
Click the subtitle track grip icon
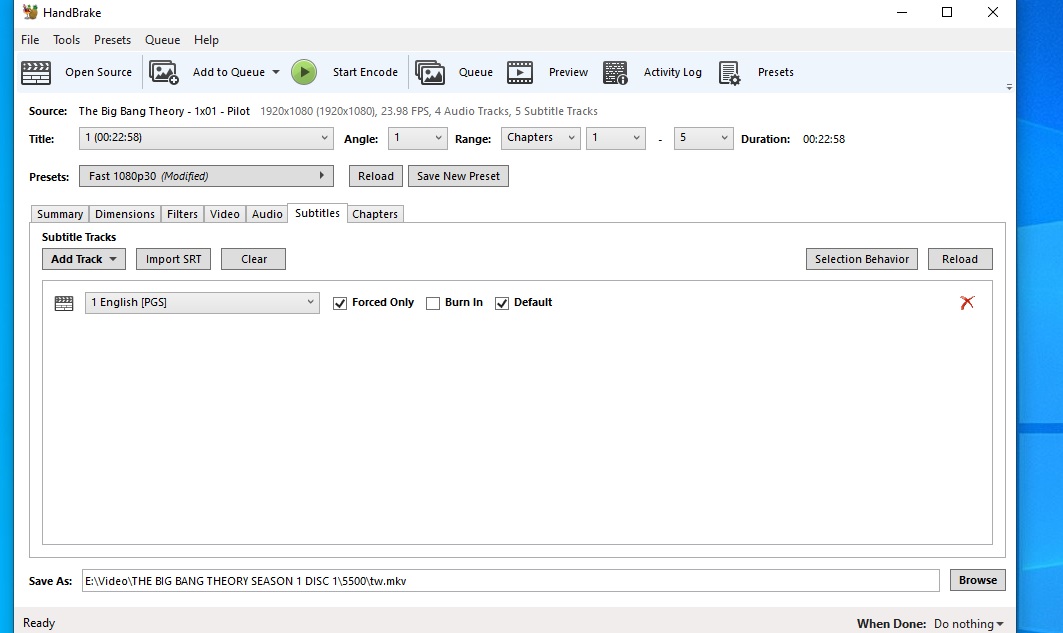[64, 303]
